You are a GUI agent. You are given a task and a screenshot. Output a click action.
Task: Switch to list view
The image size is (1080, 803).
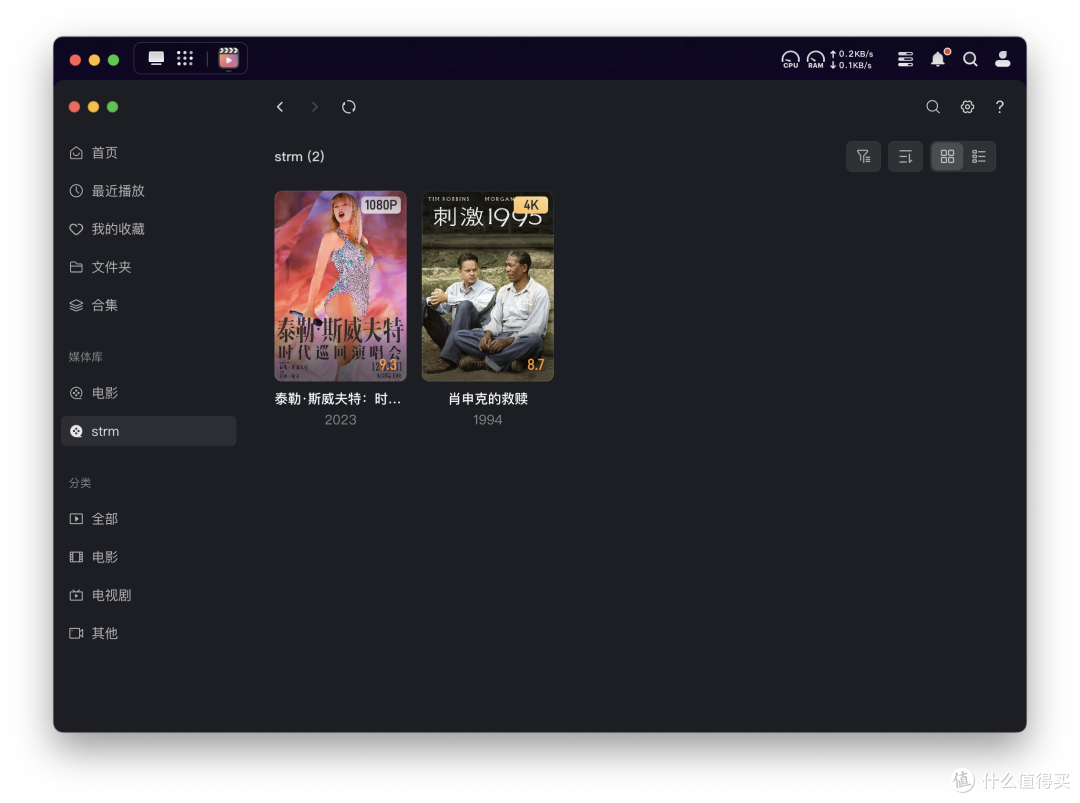click(979, 156)
